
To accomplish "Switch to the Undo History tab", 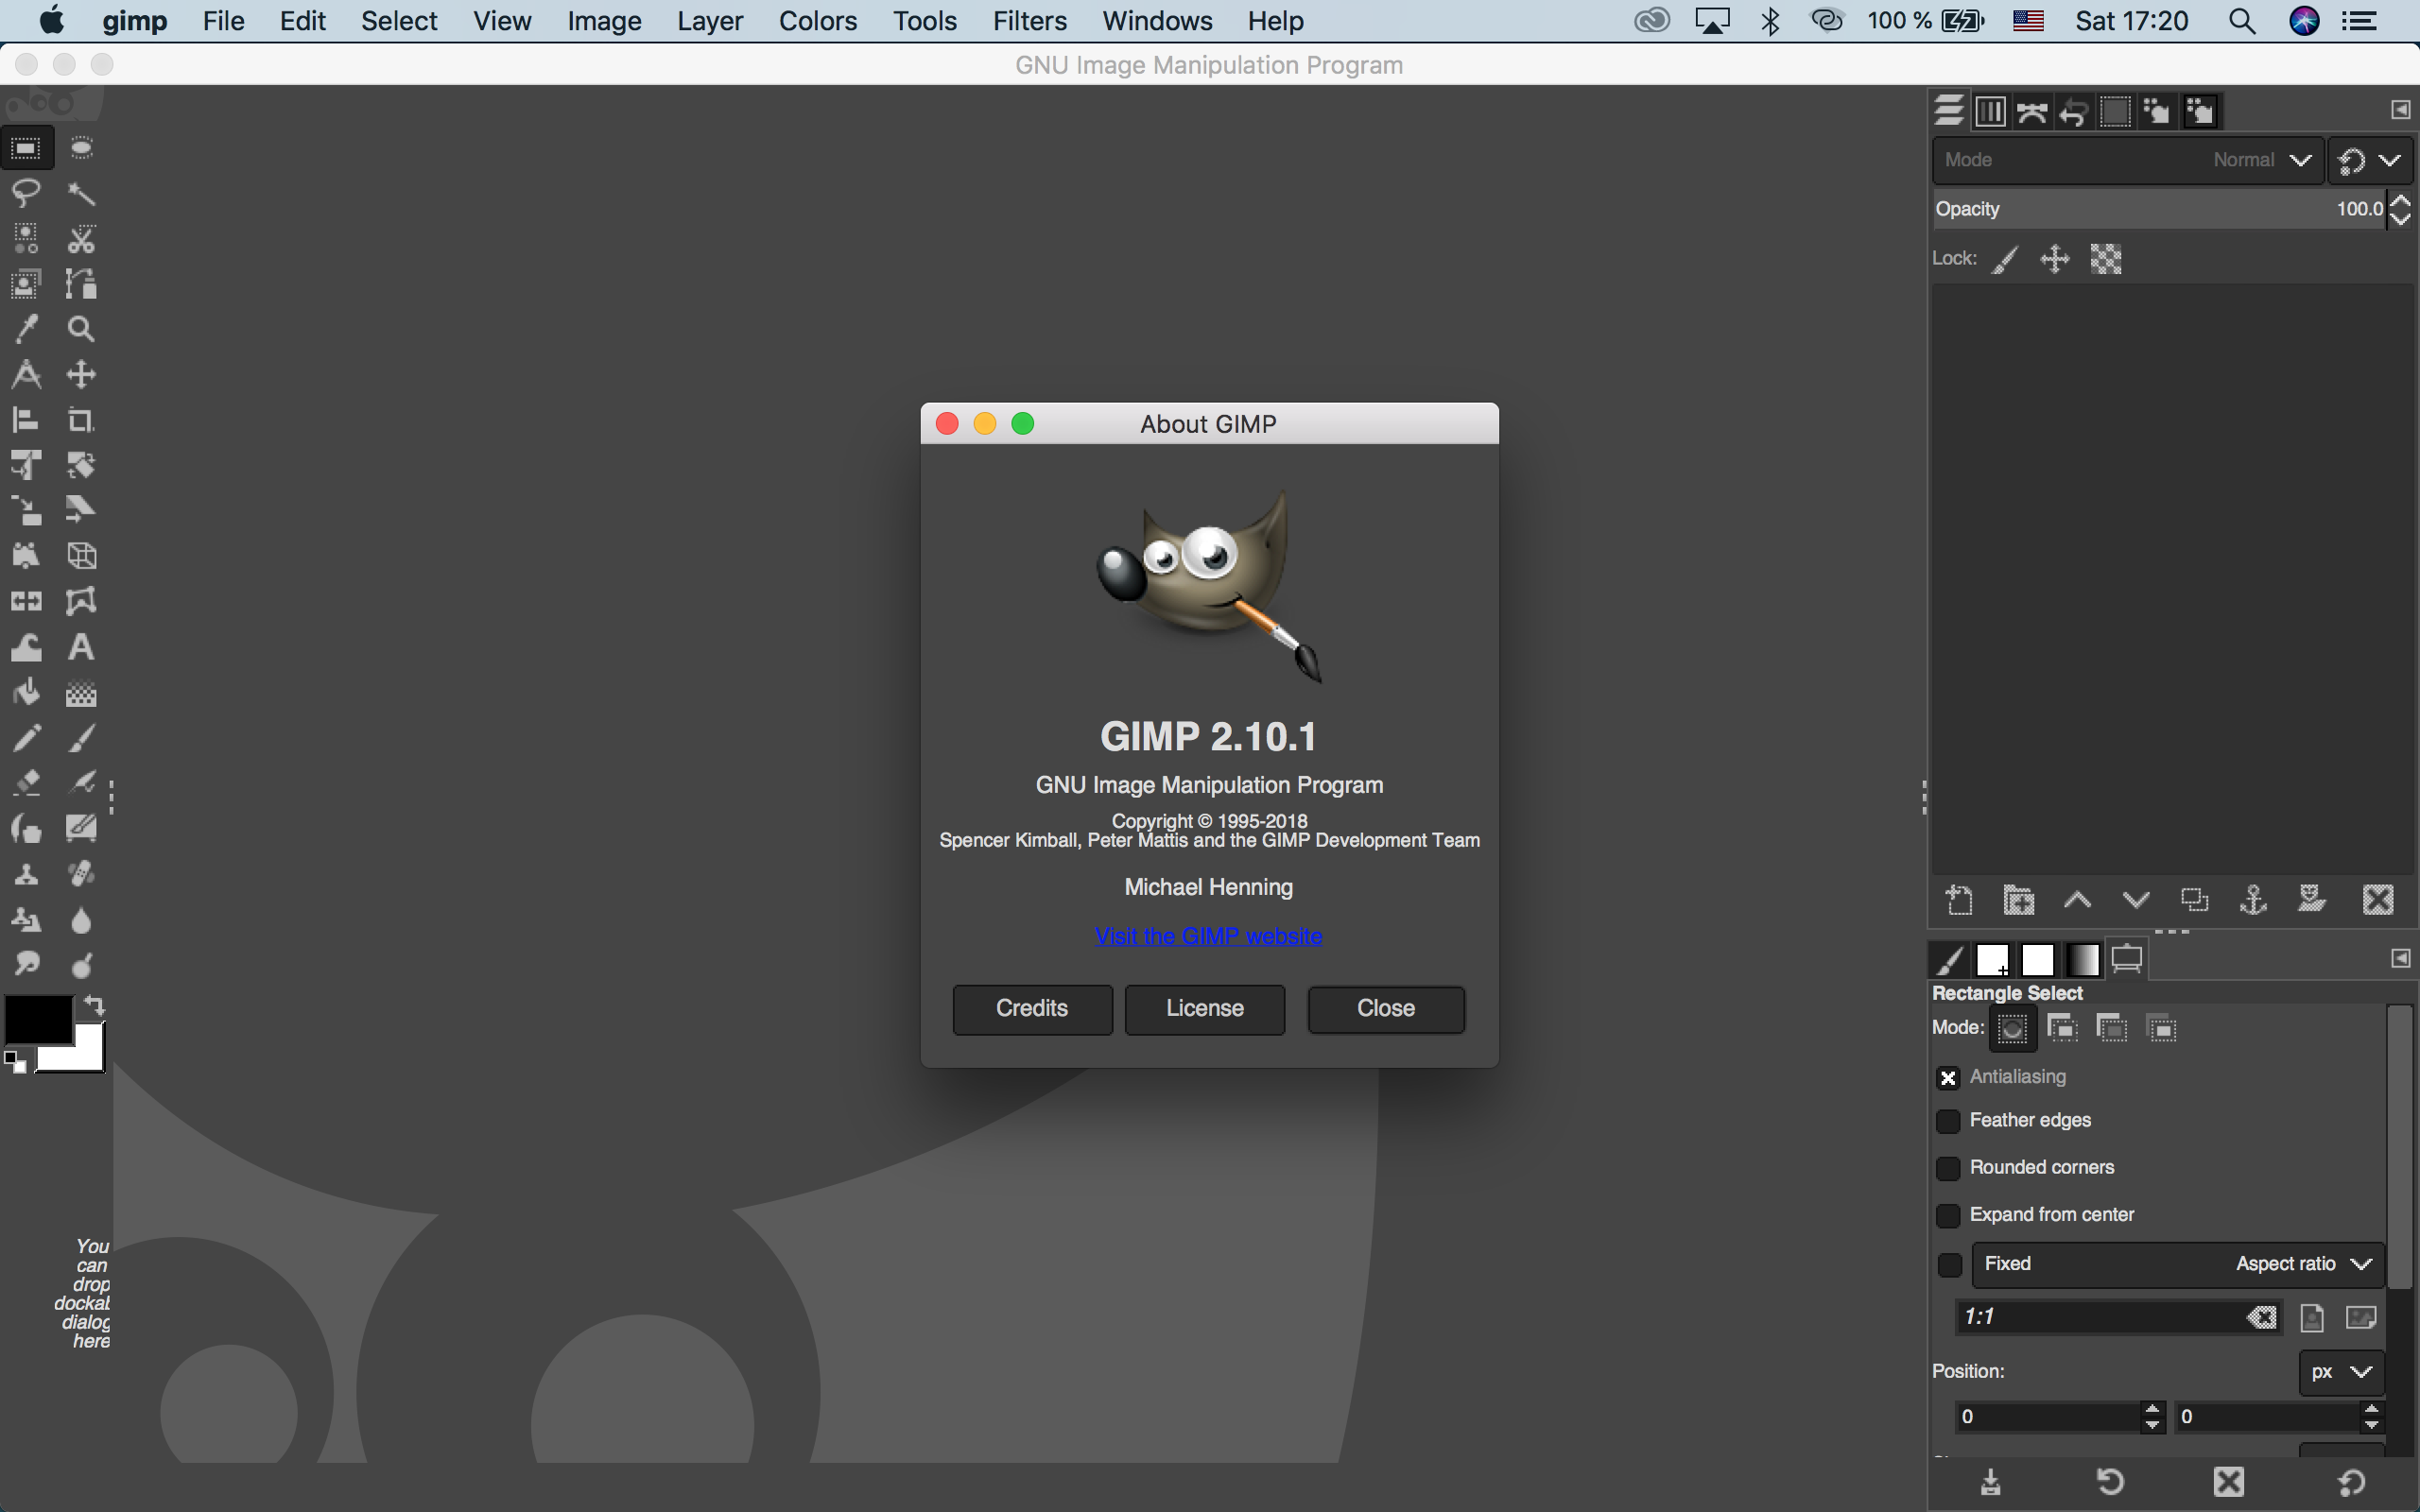I will point(2074,111).
